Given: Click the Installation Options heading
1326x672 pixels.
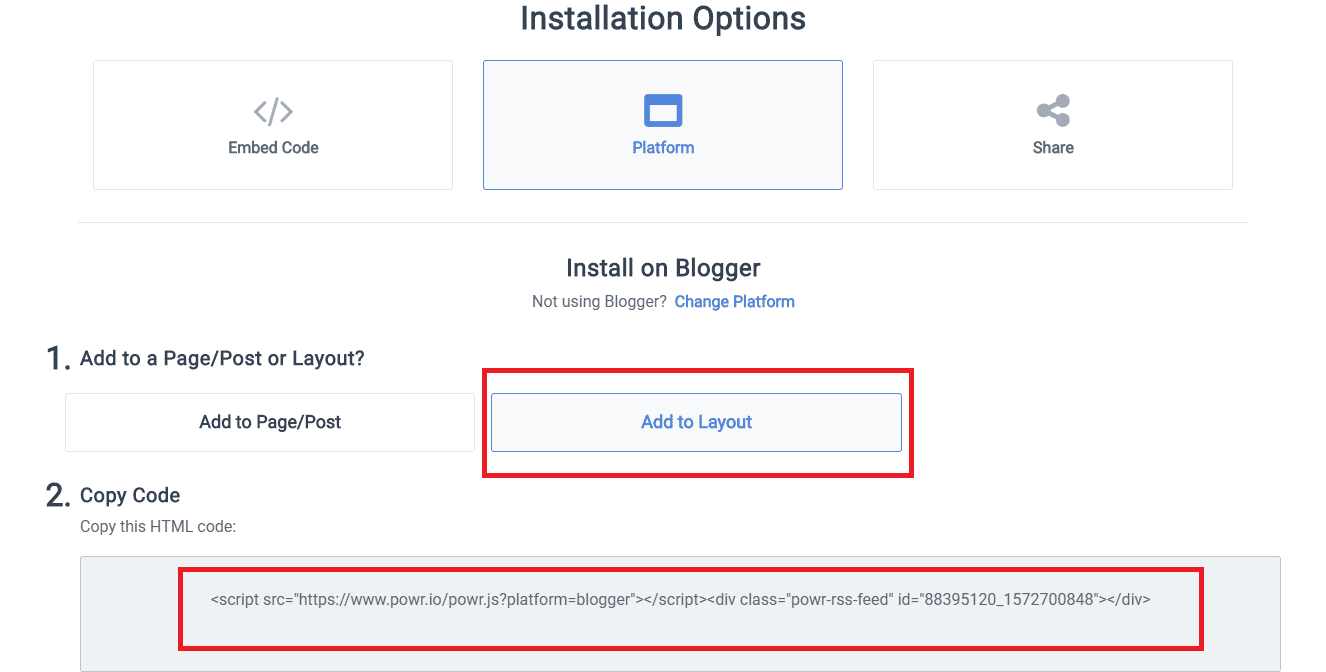Looking at the screenshot, I should click(x=663, y=18).
